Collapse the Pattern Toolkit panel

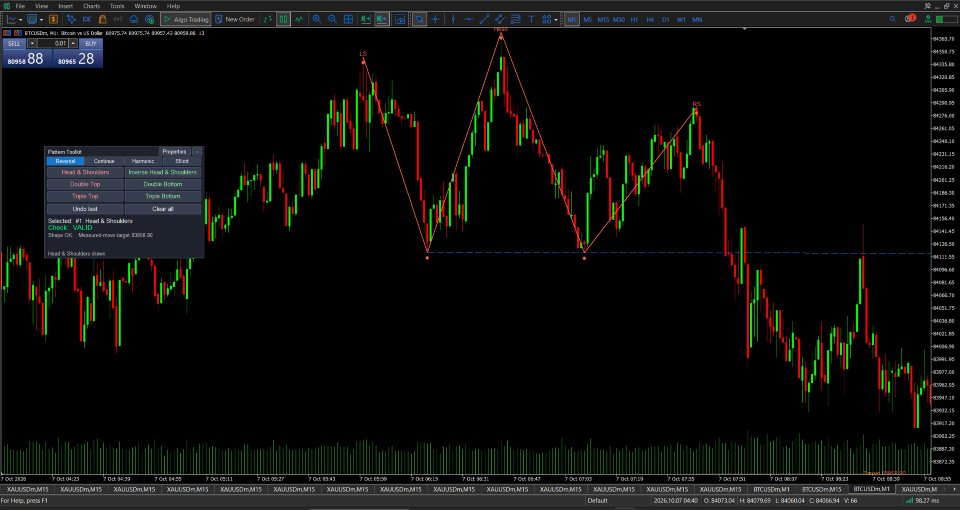[197, 152]
